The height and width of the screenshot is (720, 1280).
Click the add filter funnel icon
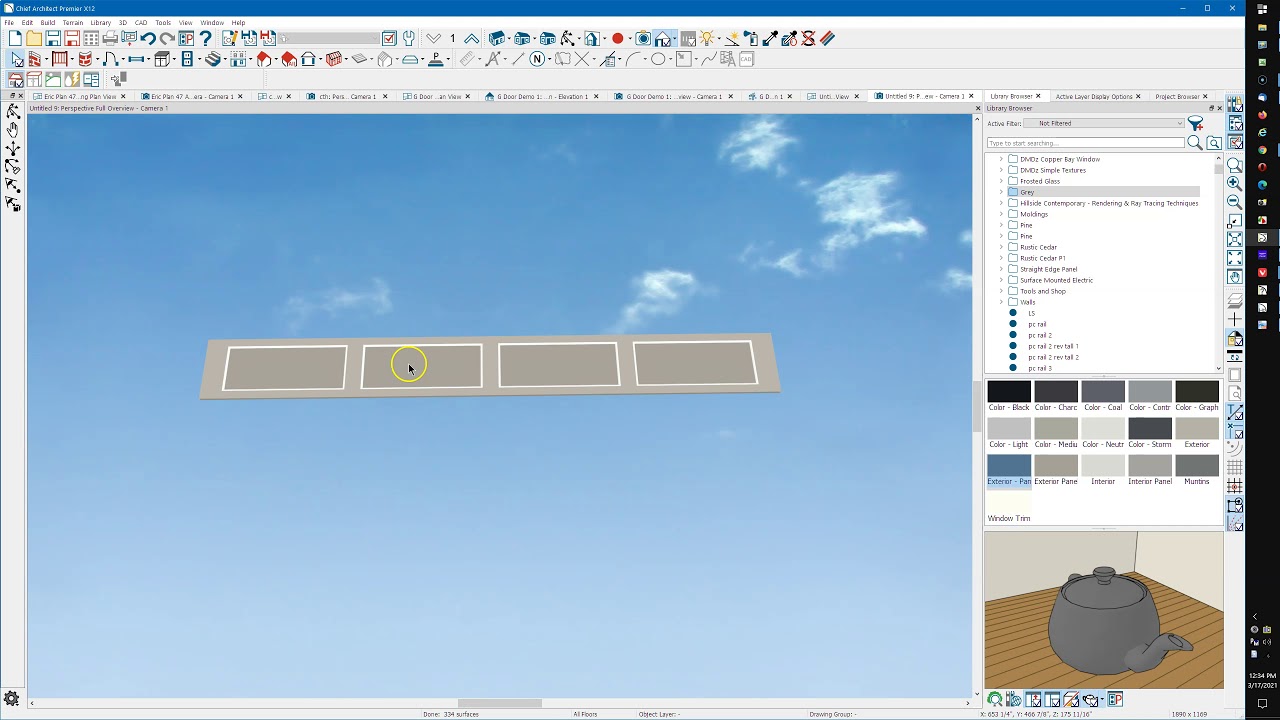(1195, 124)
